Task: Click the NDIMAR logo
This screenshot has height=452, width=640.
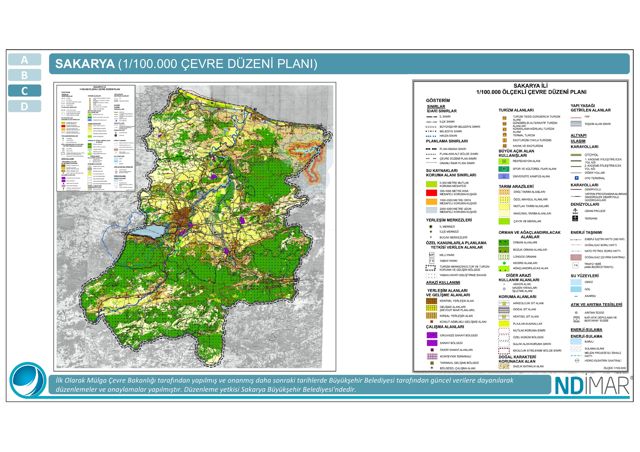Action: click(593, 385)
